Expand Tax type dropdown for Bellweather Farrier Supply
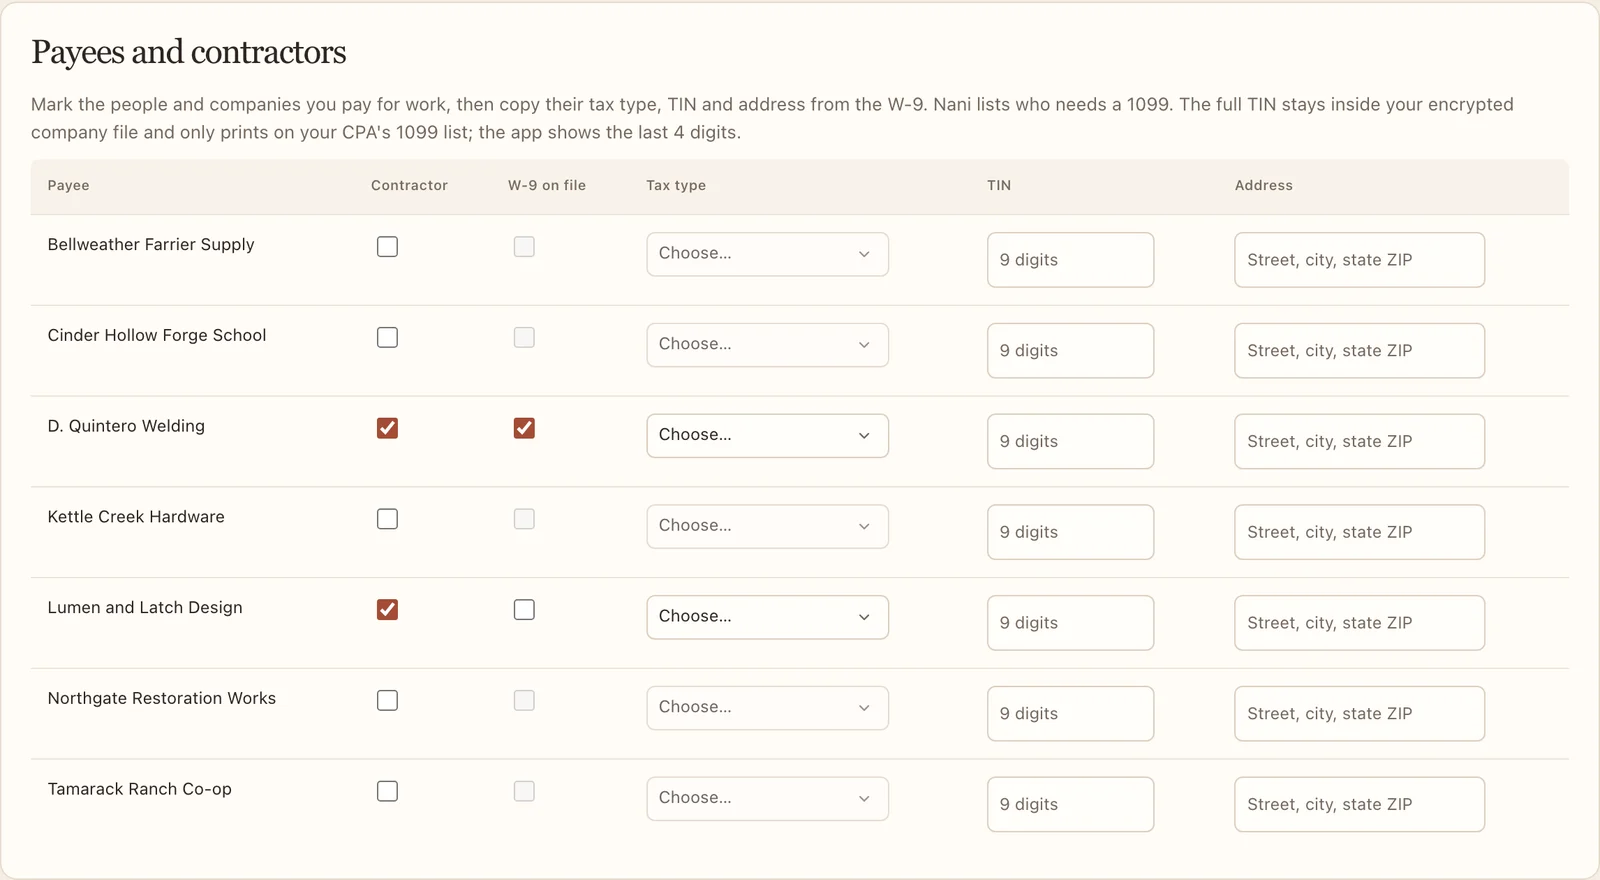 [x=767, y=254]
